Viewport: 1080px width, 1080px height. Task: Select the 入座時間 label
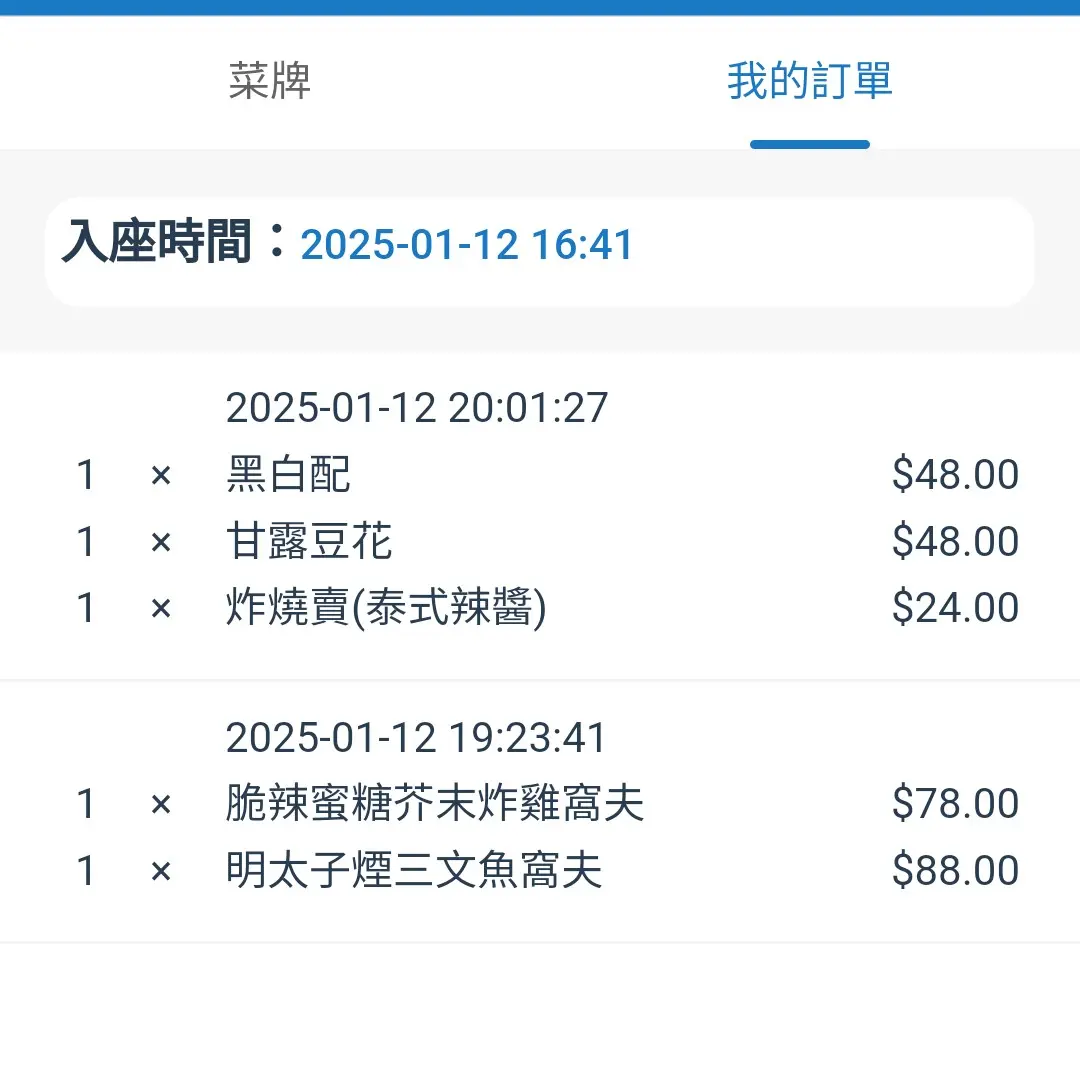coord(157,242)
